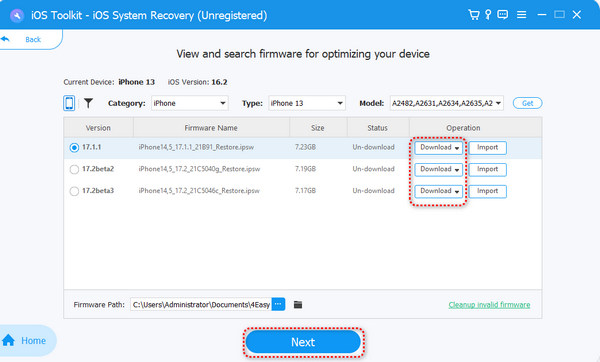
Task: Open the Category dropdown showing iPhone
Action: pyautogui.click(x=190, y=103)
